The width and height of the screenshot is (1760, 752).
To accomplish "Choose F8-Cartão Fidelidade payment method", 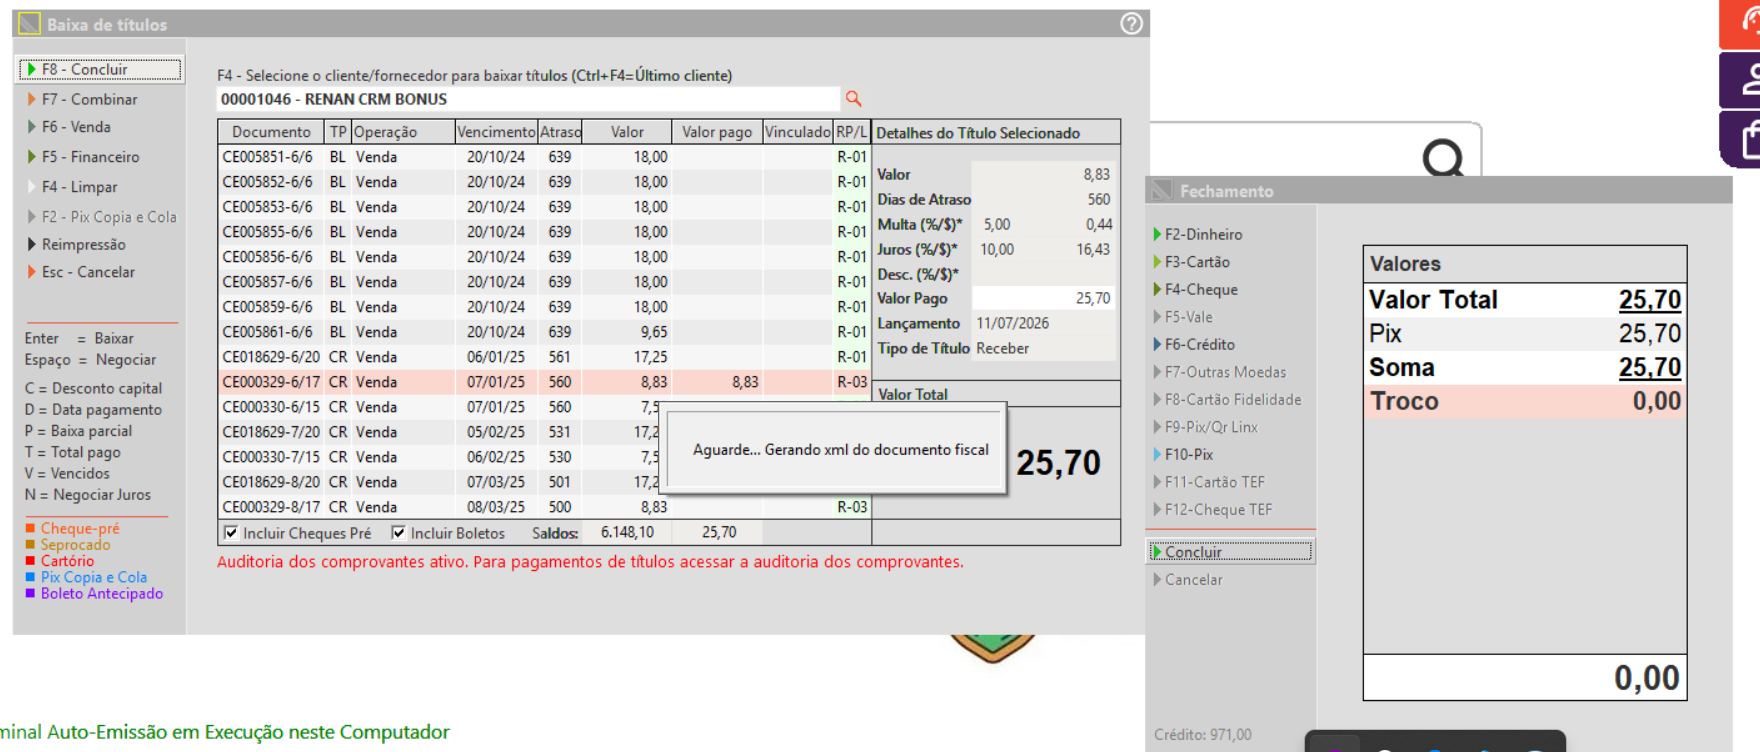I will 1233,399.
